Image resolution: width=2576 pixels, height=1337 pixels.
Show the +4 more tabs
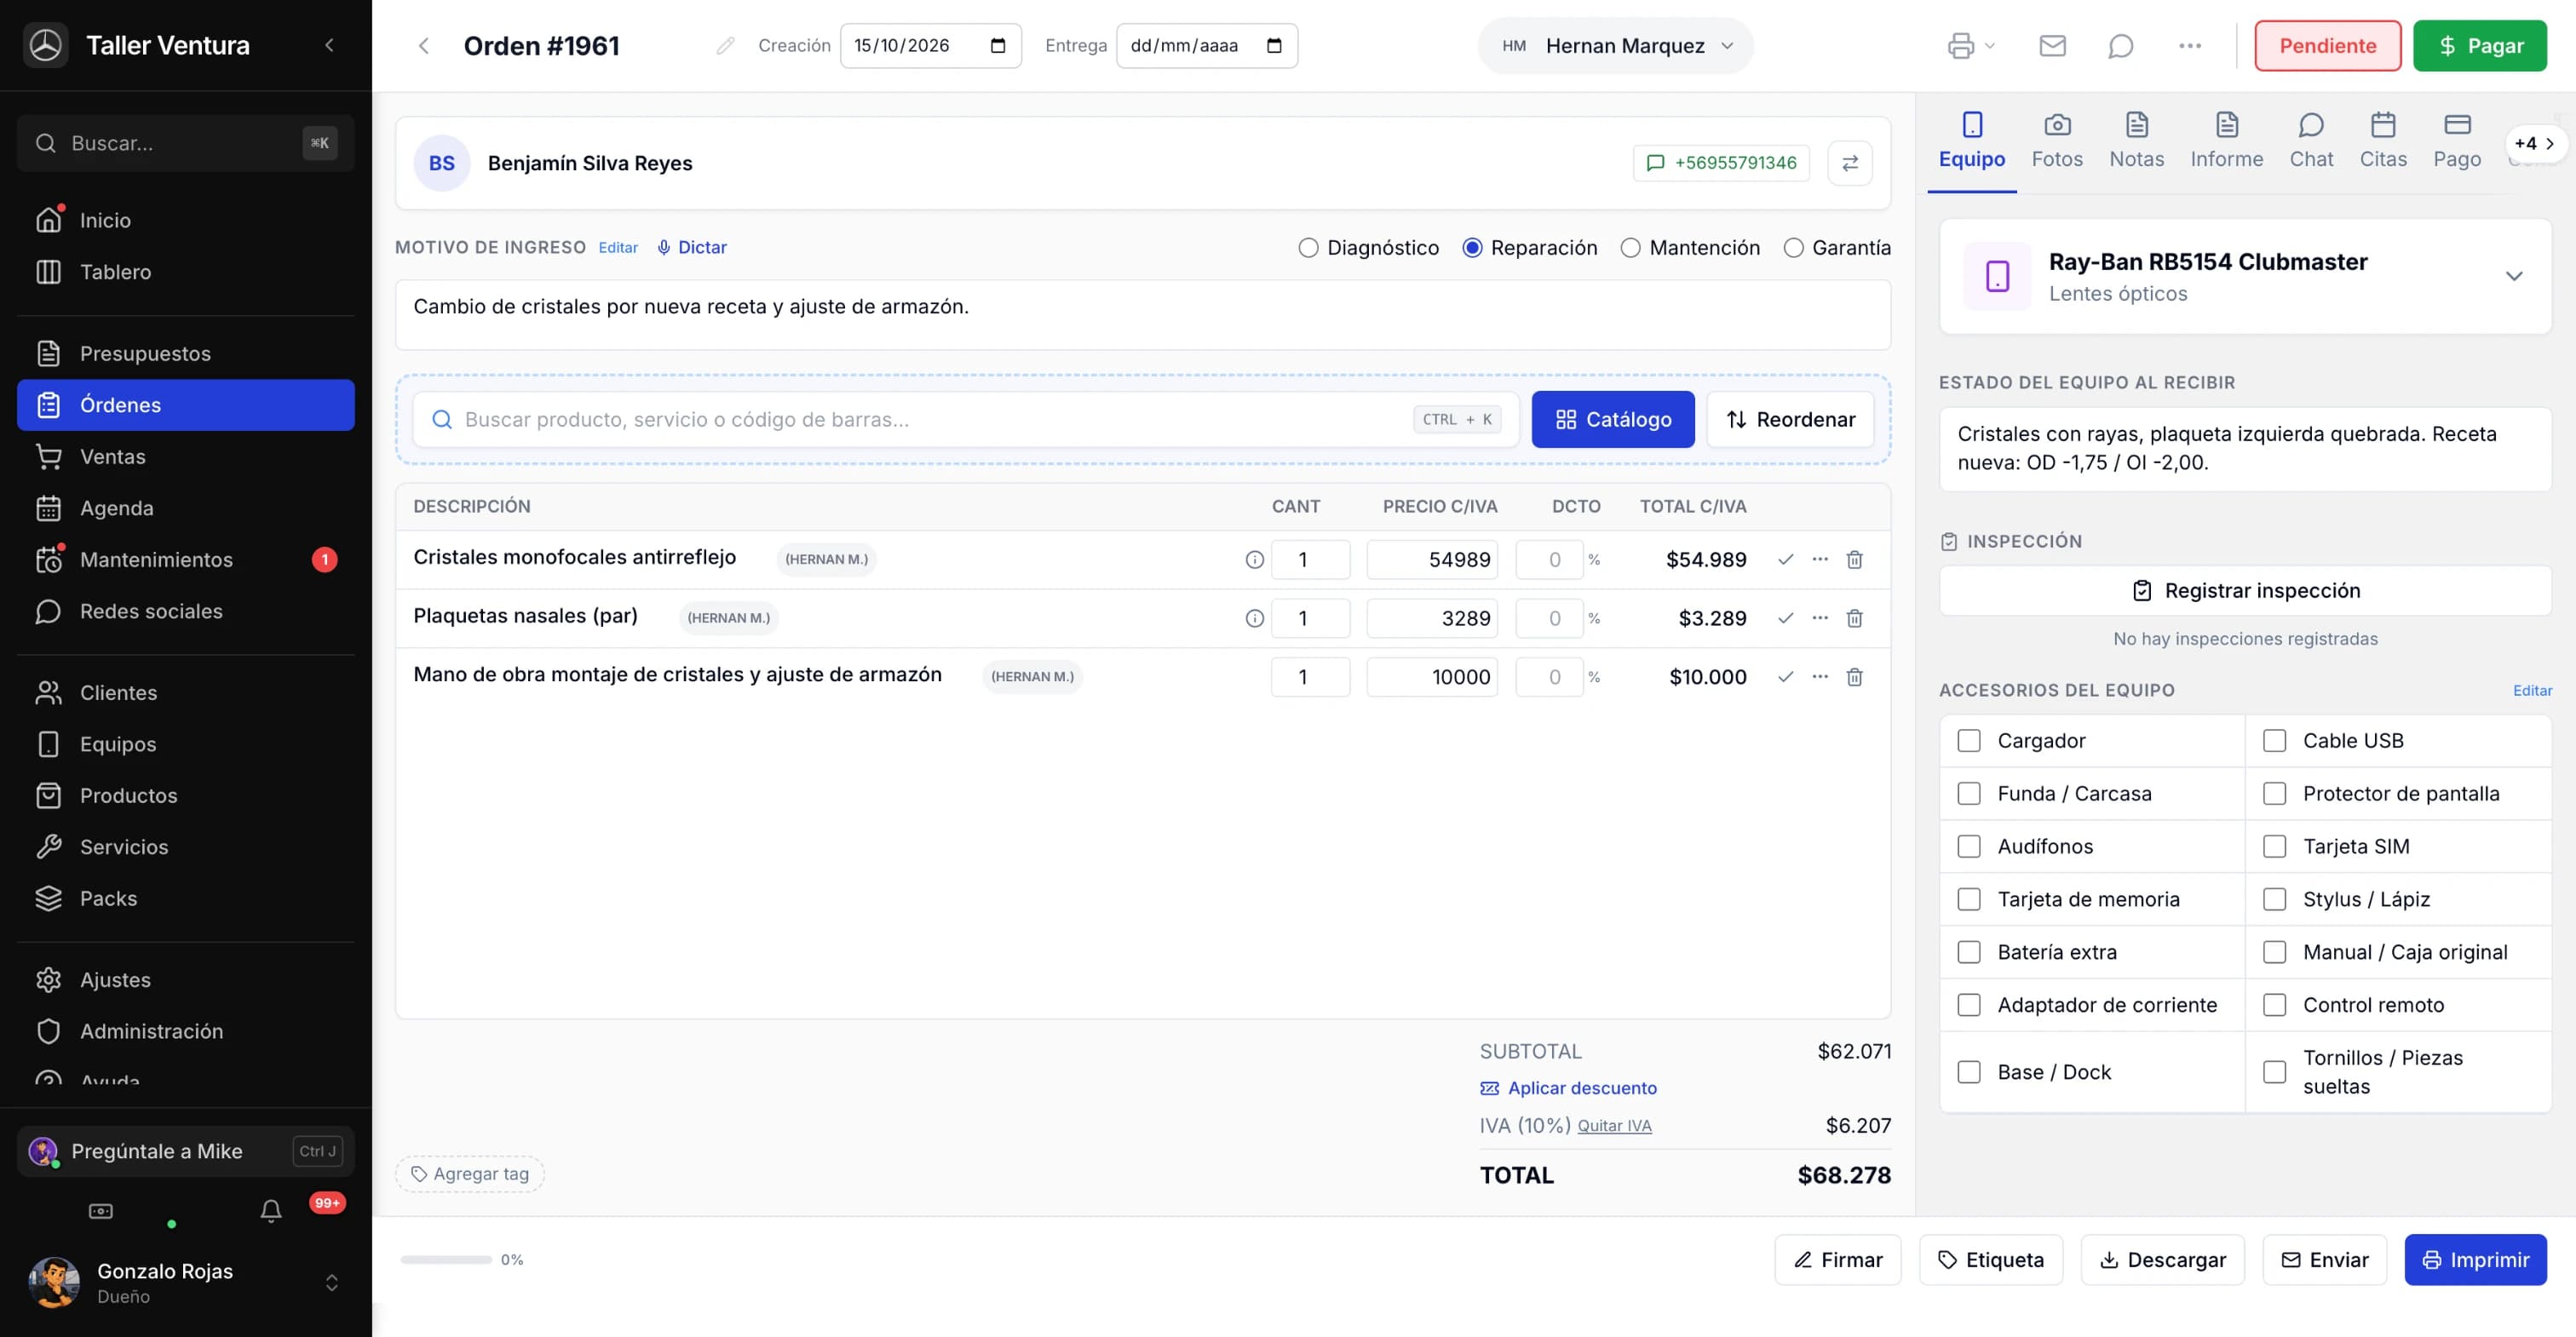(x=2535, y=143)
